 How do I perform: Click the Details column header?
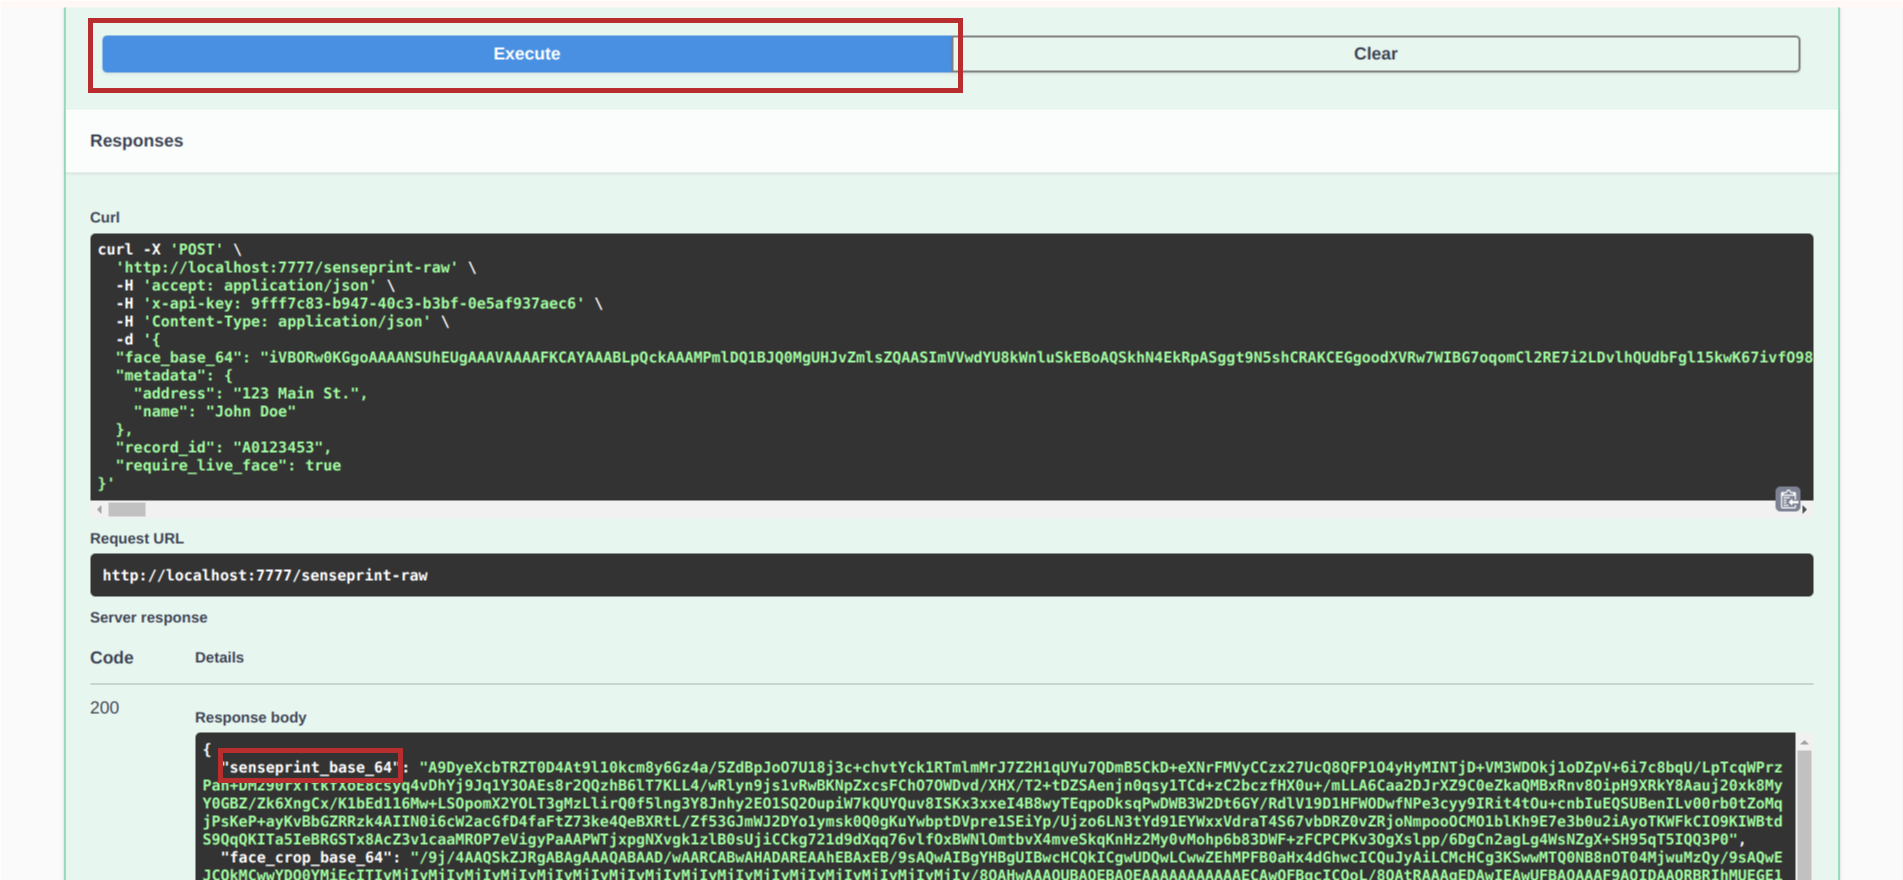point(219,658)
